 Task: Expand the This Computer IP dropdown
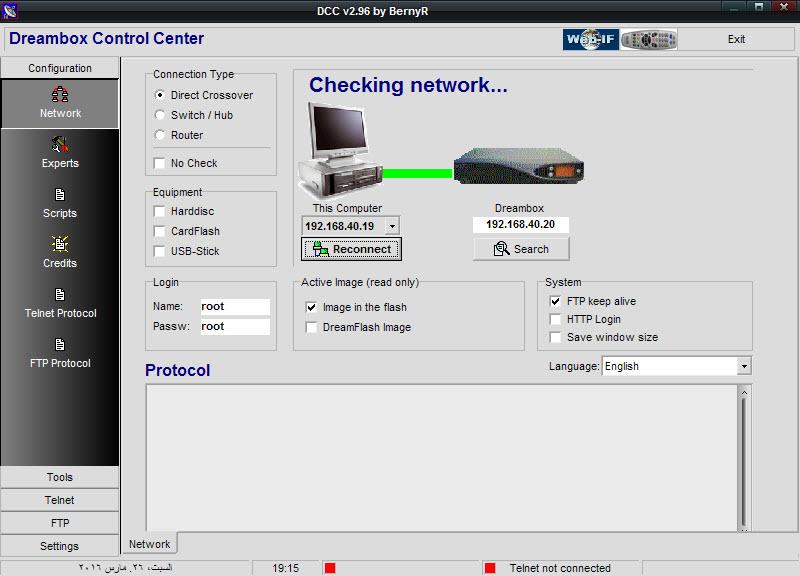tap(392, 226)
